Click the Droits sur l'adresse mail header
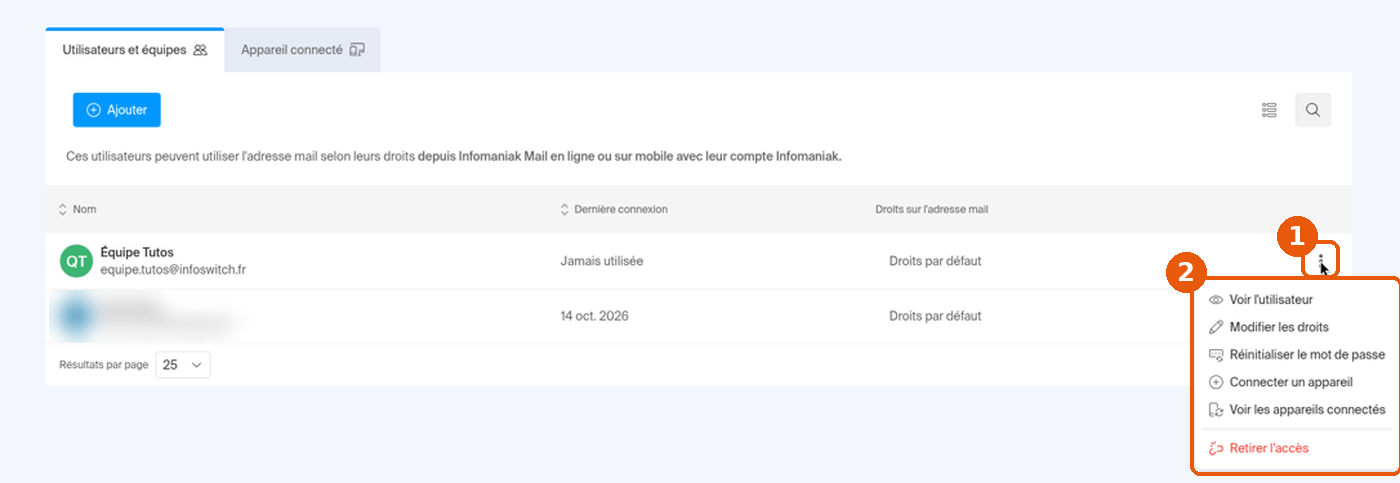 [x=932, y=209]
